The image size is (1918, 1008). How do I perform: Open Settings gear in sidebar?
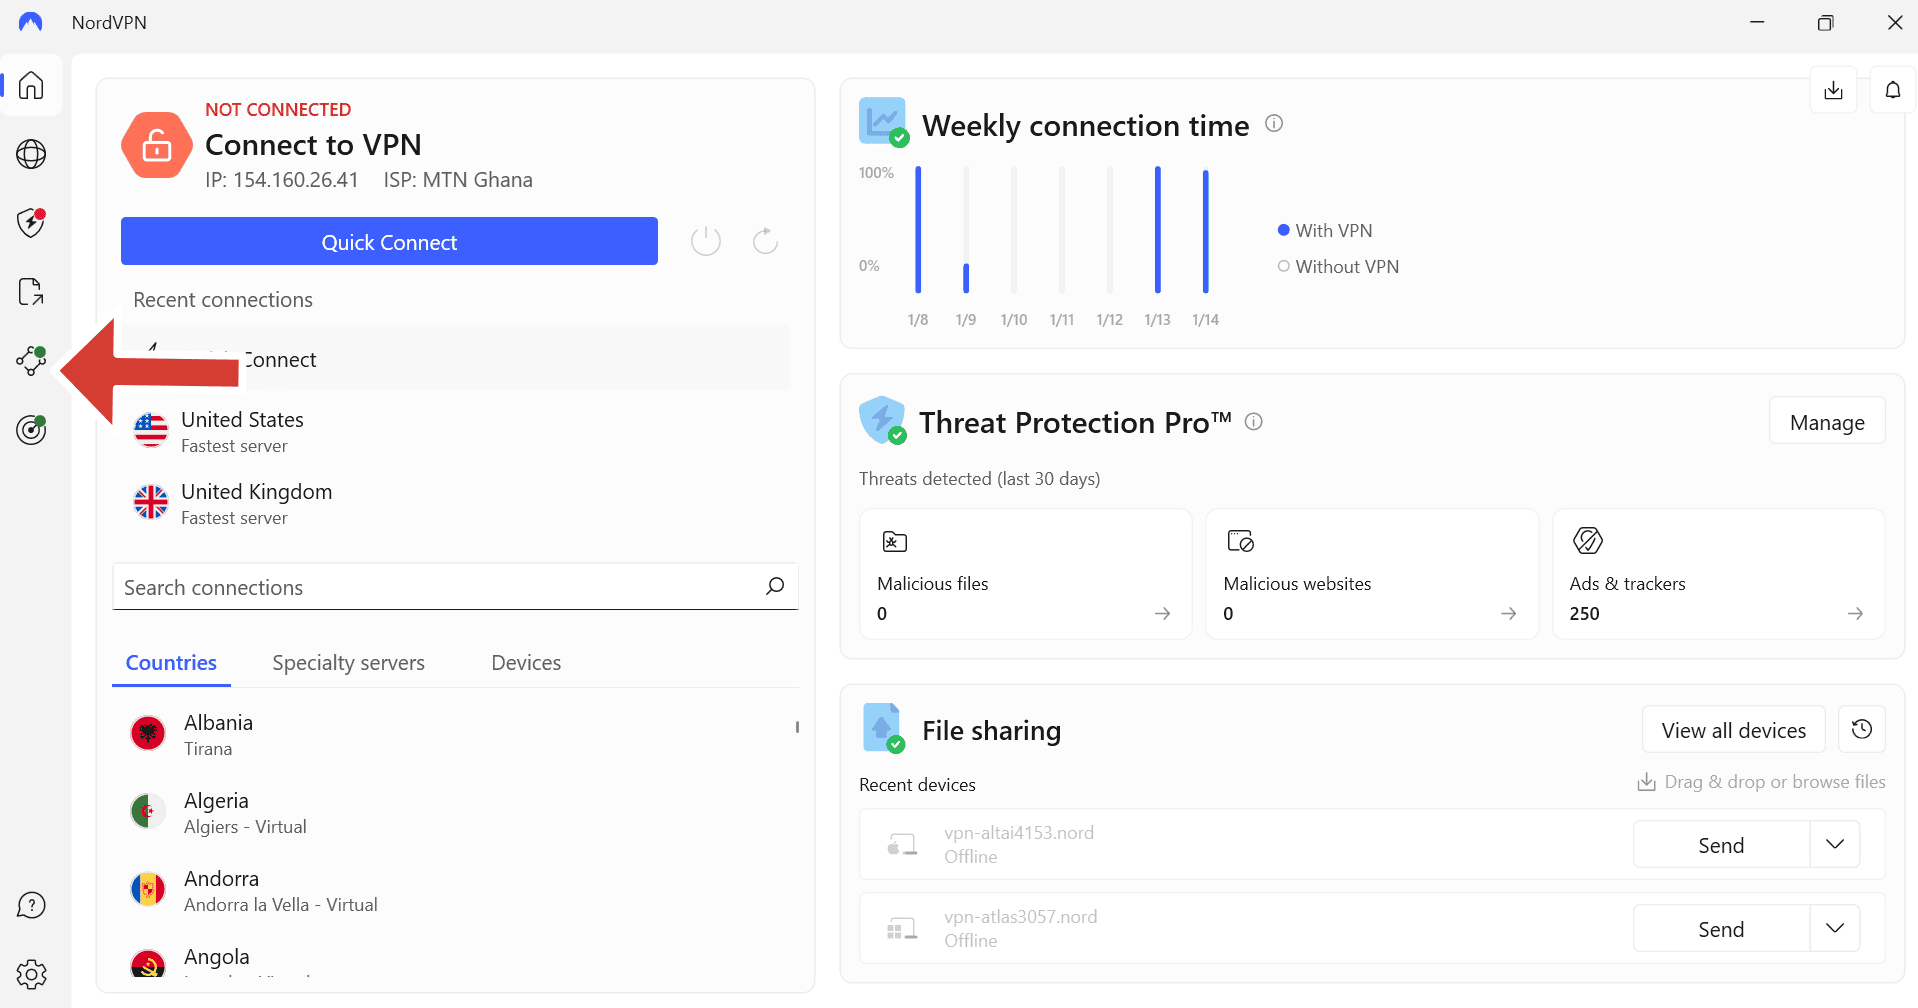31,974
